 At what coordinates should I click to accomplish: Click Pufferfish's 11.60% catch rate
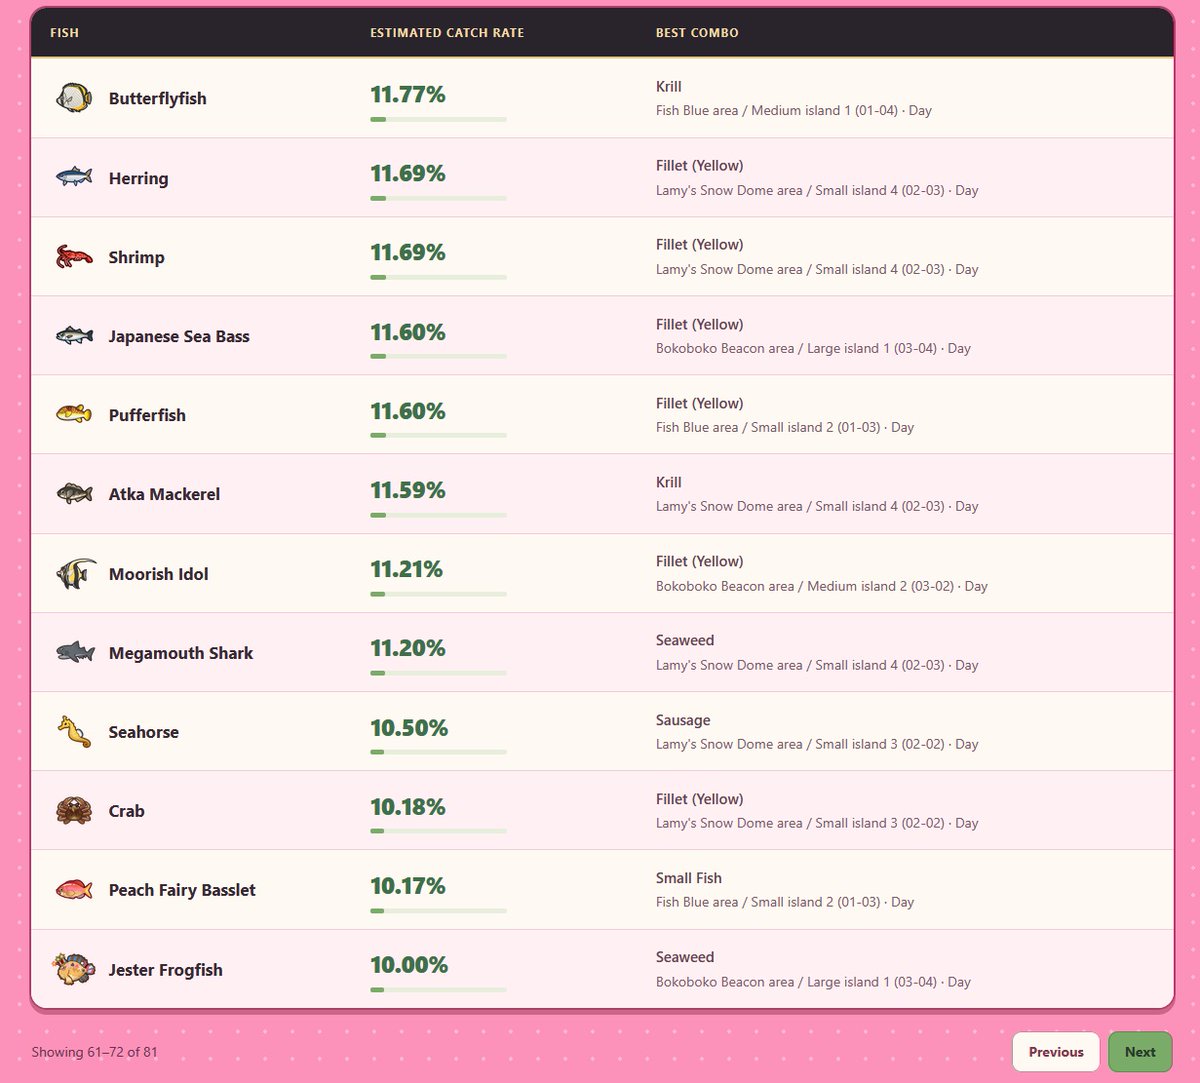[408, 411]
